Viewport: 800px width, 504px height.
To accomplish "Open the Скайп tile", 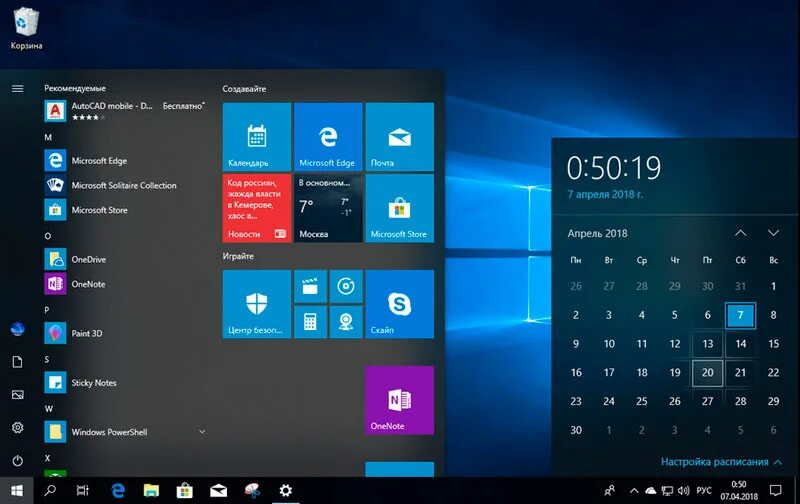I will tap(399, 304).
